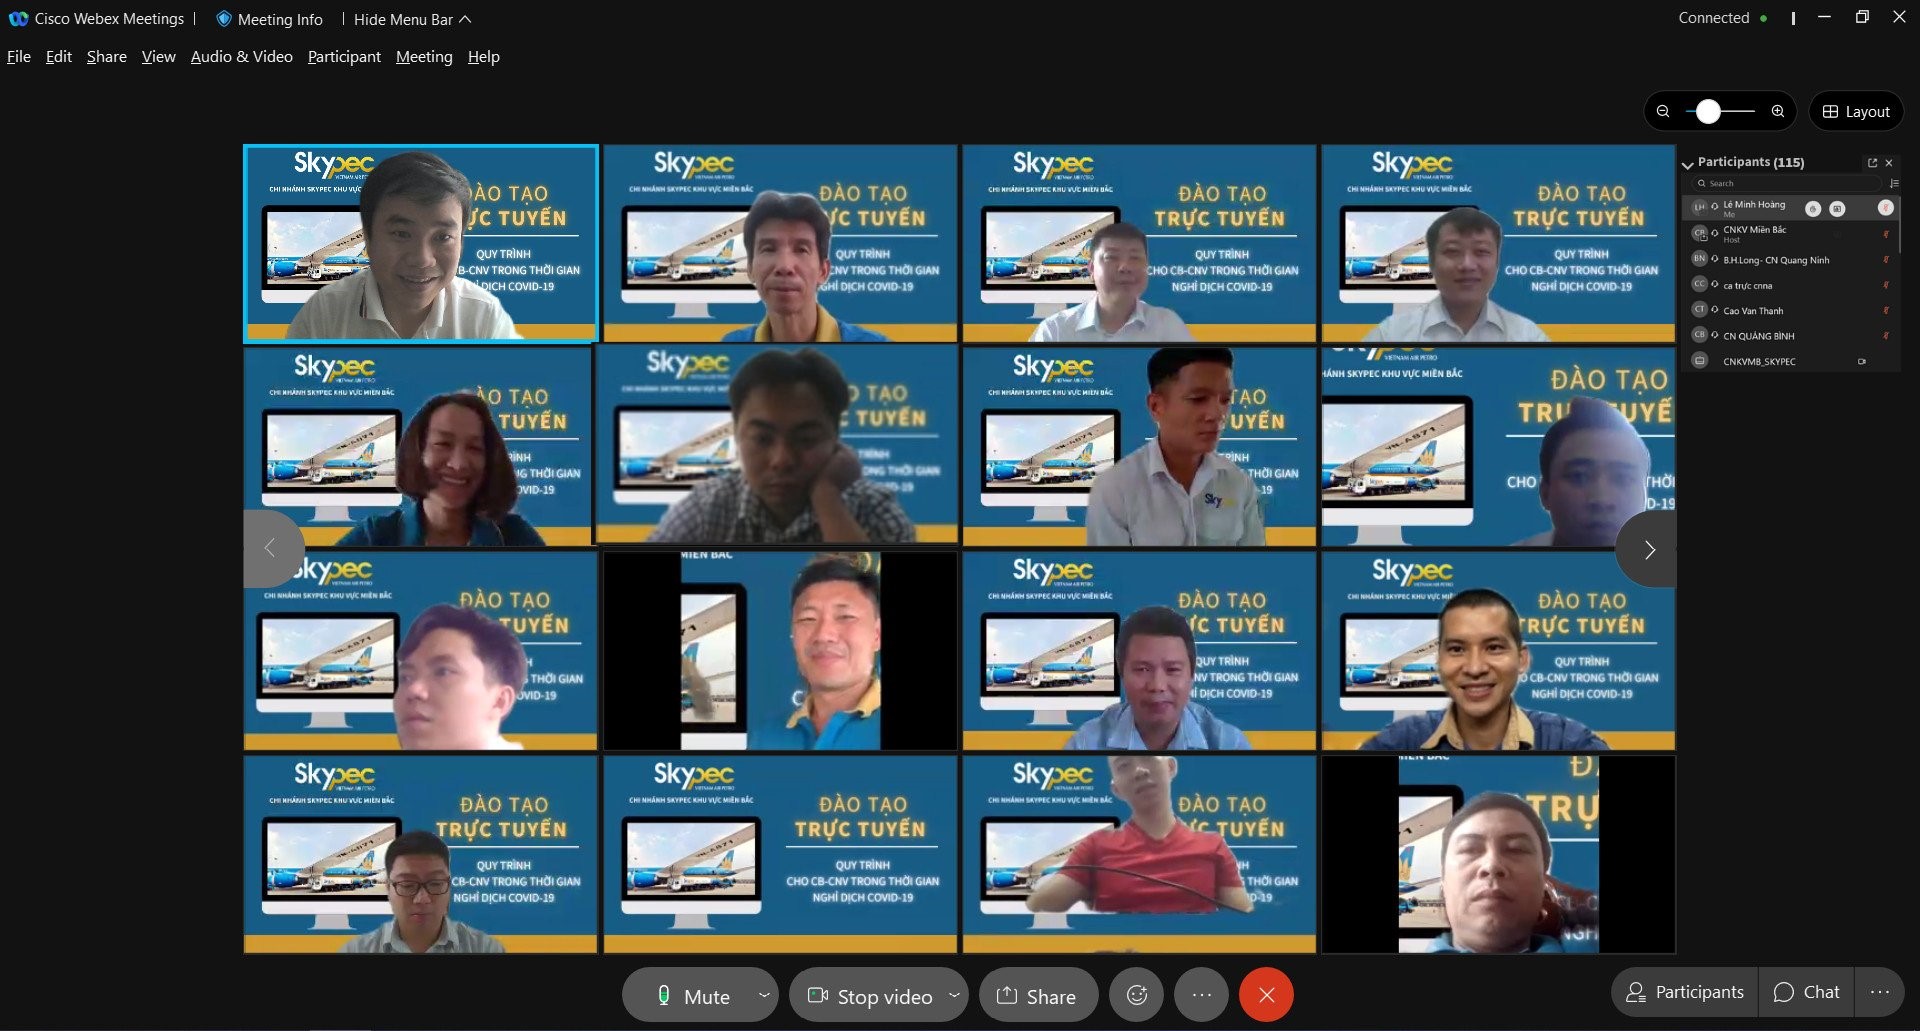Click the CT avatar icon
Viewport: 1920px width, 1031px height.
point(1699,310)
